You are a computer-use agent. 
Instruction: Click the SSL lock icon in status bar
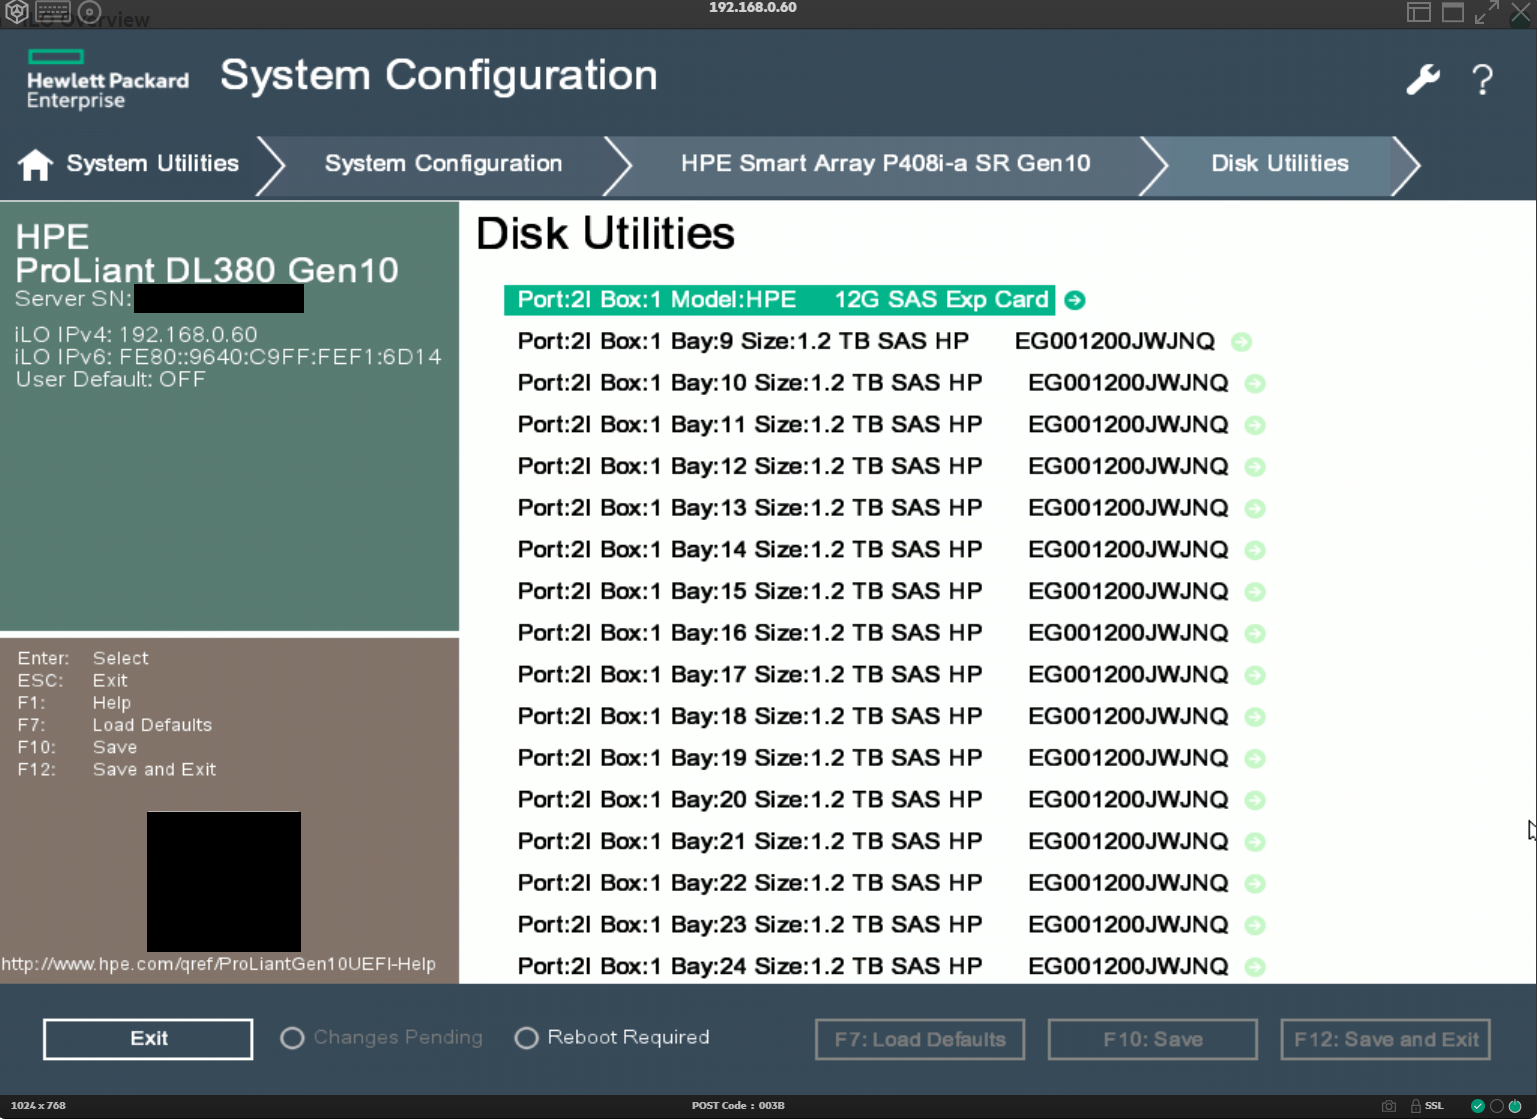point(1416,1106)
